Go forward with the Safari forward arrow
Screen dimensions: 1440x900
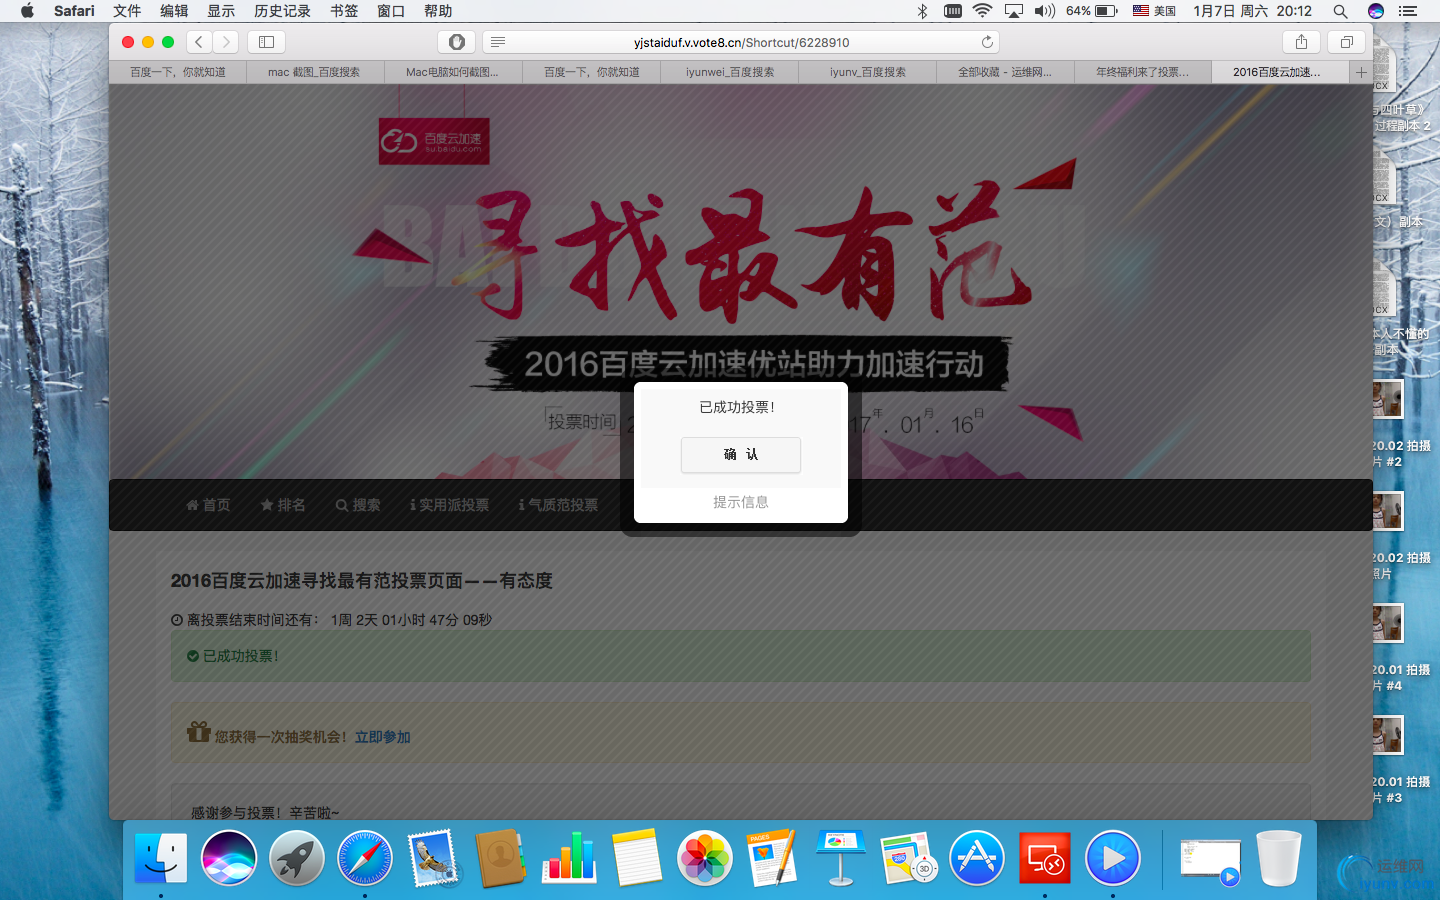pyautogui.click(x=226, y=42)
